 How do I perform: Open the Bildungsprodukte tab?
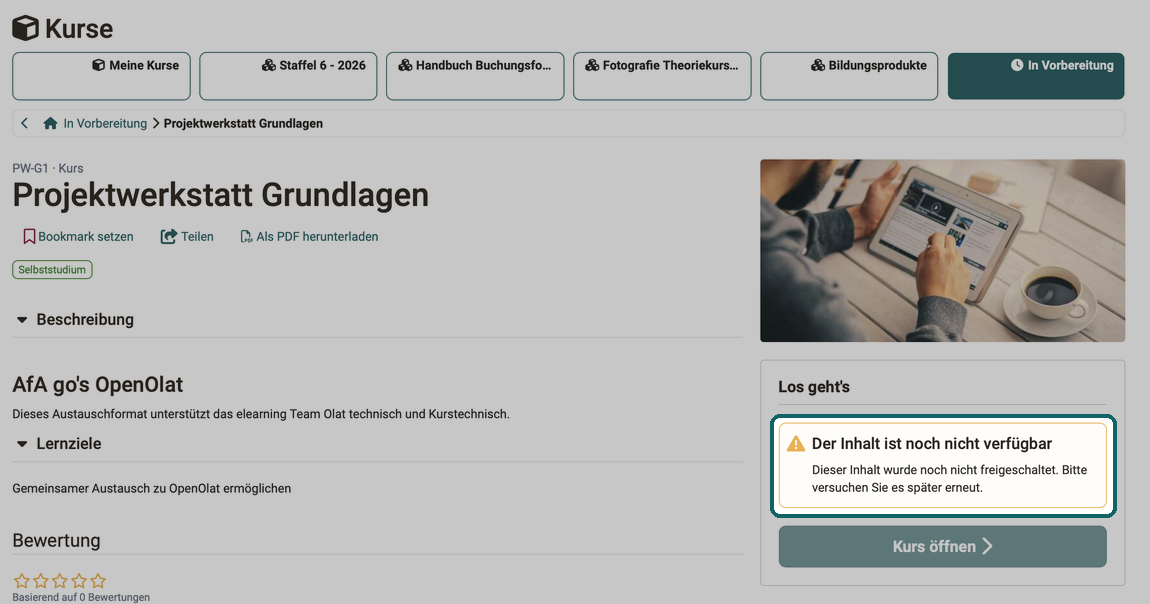tap(849, 76)
